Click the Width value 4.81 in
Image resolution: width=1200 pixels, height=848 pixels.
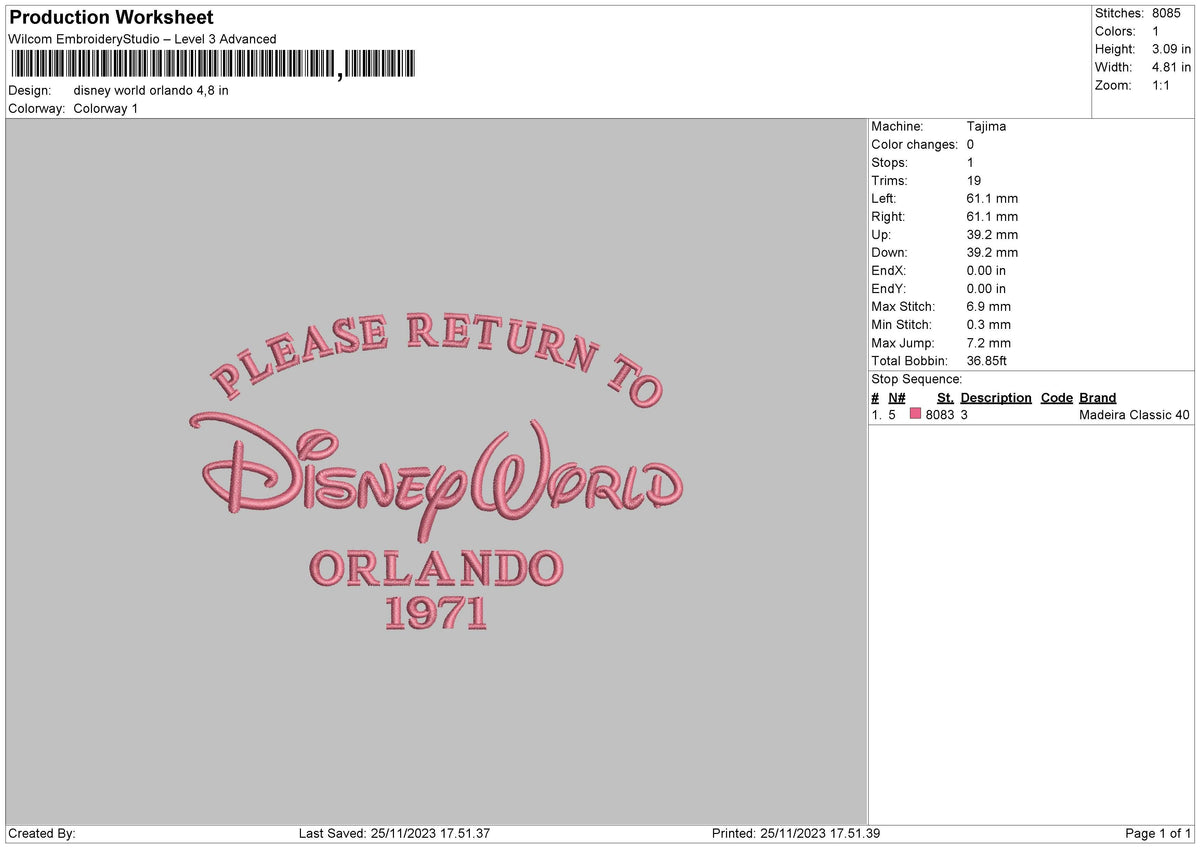[x=1171, y=67]
